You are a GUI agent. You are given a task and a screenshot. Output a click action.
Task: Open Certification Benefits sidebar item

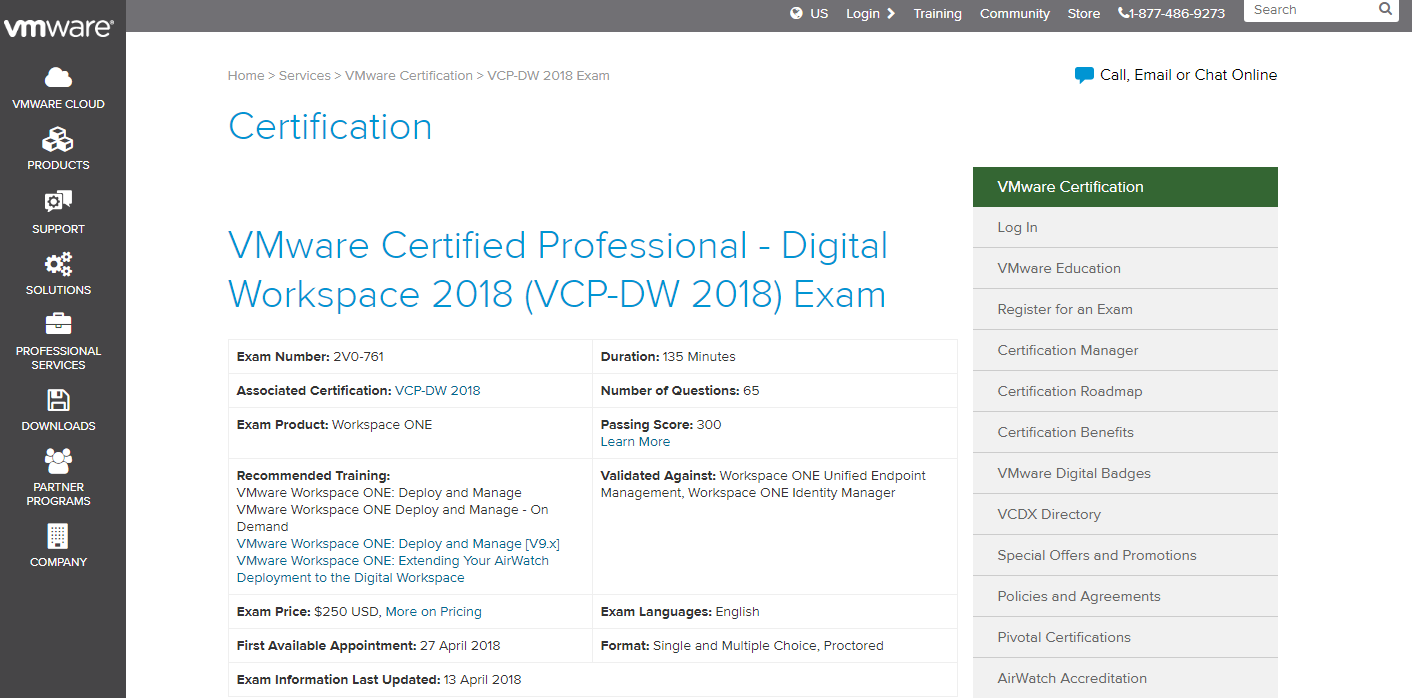[1125, 433]
